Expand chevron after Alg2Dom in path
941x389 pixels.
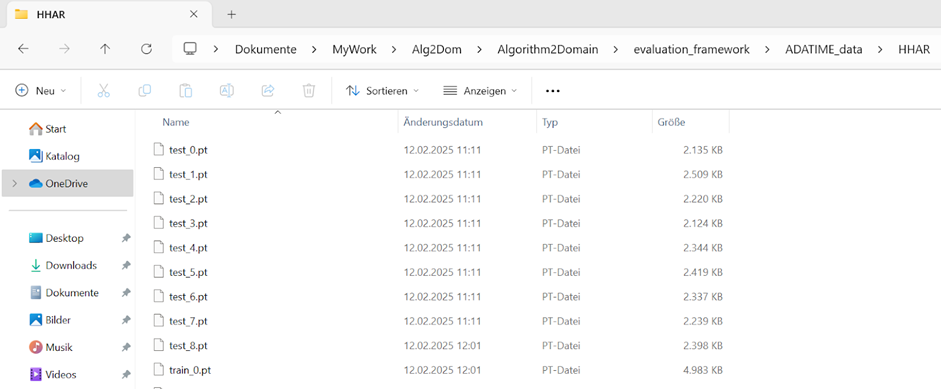tap(479, 50)
